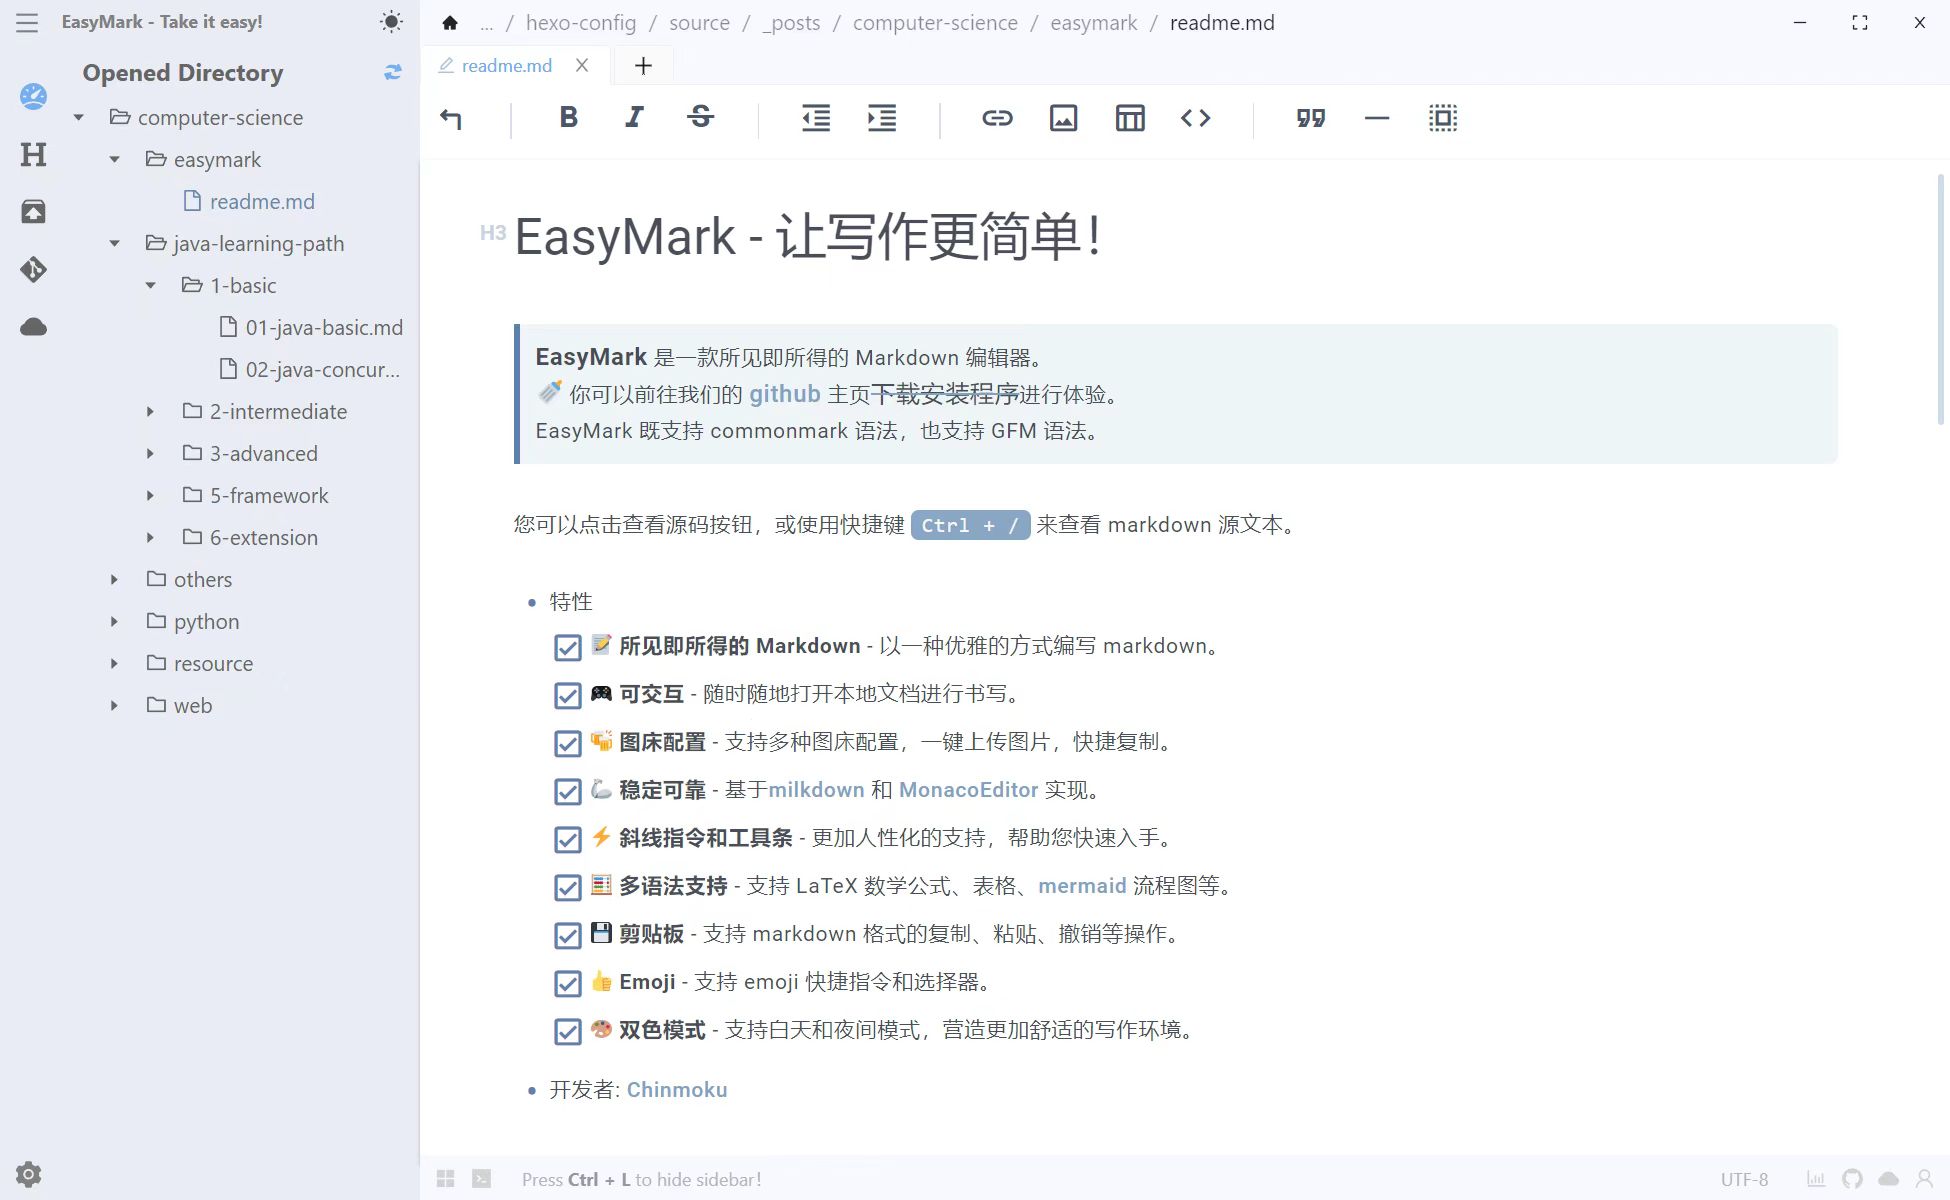Click computer-science in the breadcrumb path
The image size is (1950, 1200).
[x=935, y=23]
